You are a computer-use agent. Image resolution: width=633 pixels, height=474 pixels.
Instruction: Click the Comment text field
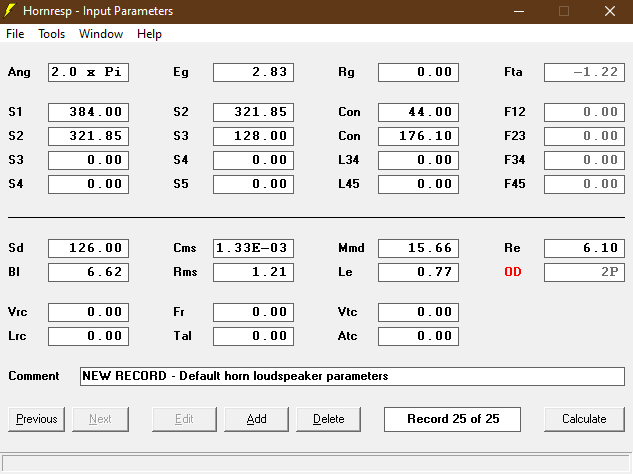352,376
